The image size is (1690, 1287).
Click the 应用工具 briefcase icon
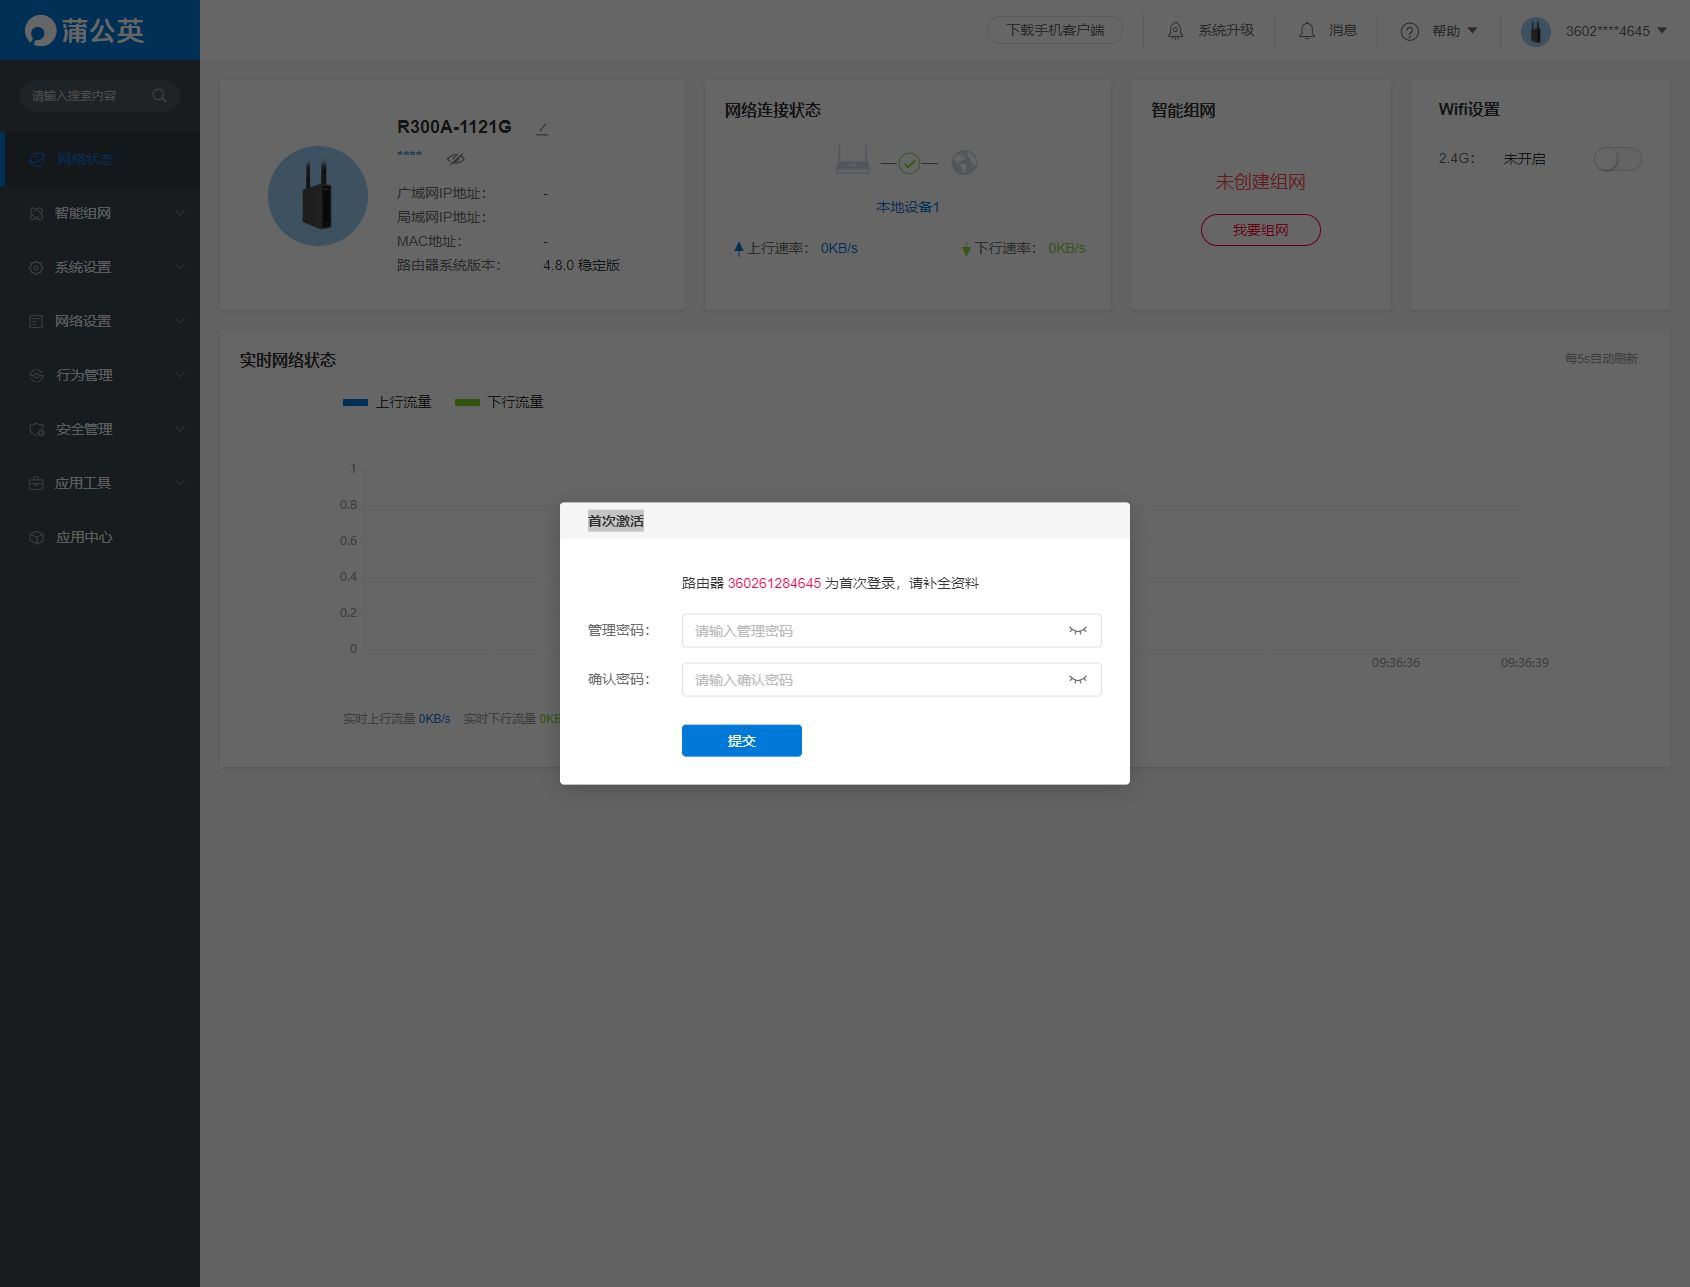(36, 483)
